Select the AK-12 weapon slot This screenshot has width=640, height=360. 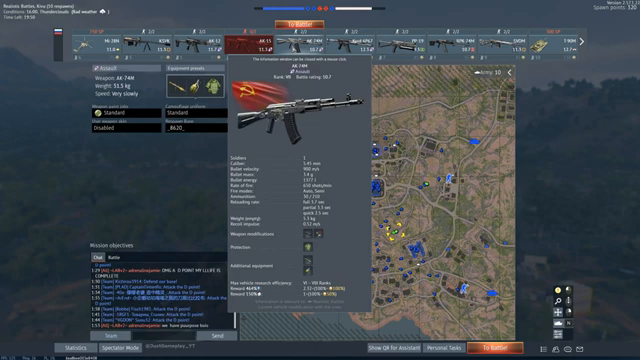(x=198, y=44)
